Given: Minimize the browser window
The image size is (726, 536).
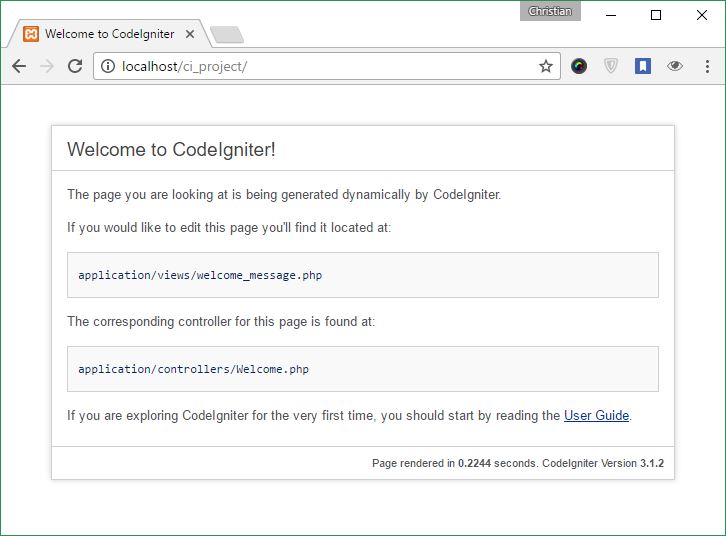Looking at the screenshot, I should click(611, 15).
